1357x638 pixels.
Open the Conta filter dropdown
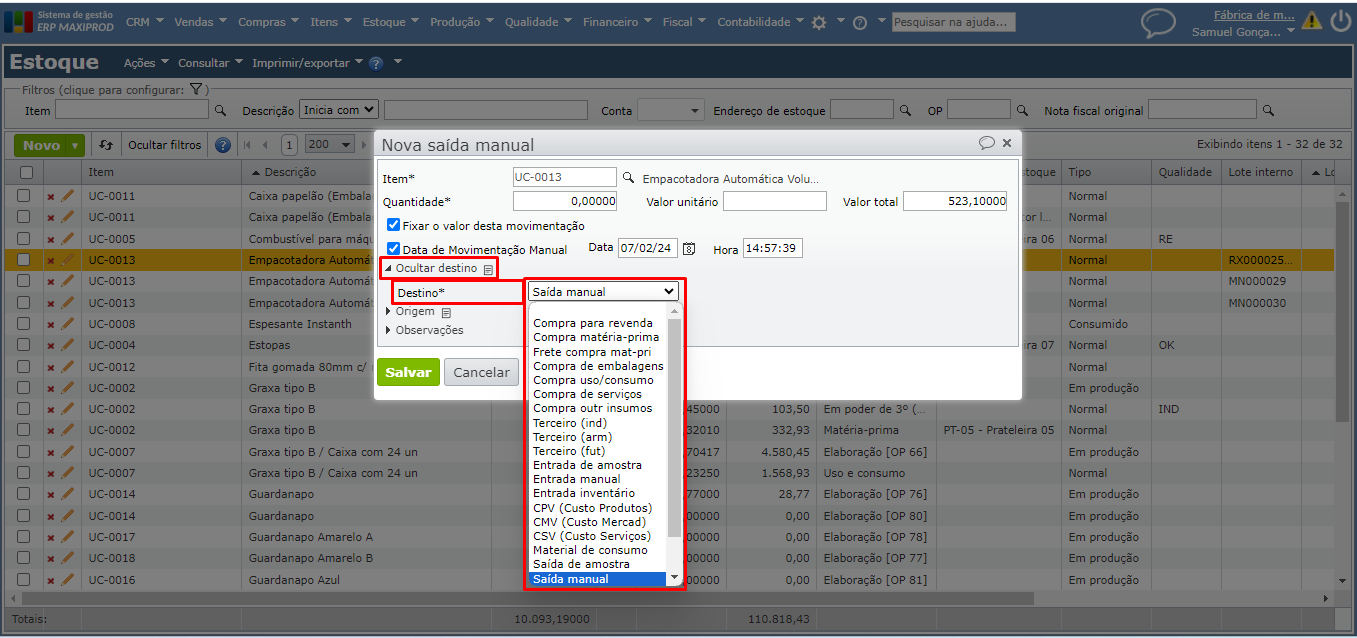pos(671,110)
